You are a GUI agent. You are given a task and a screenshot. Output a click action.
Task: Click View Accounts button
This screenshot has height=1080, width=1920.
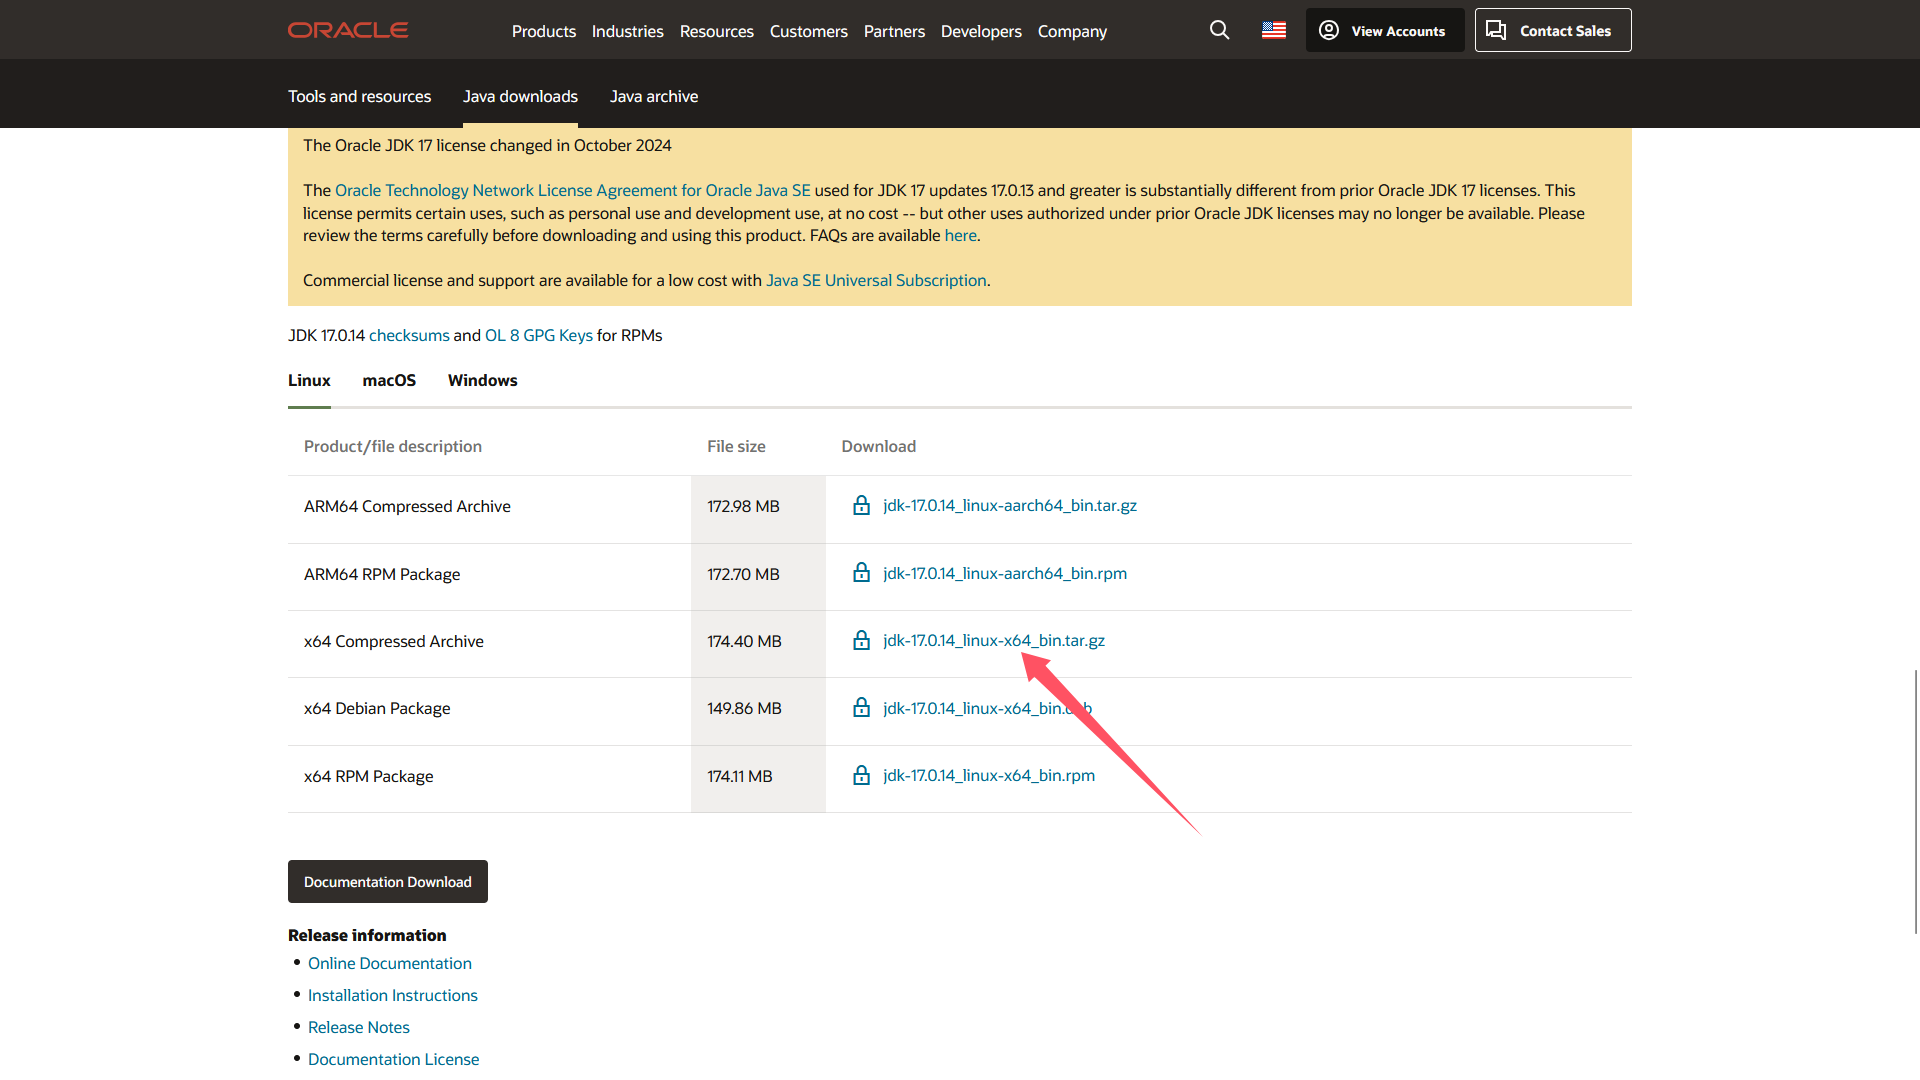tap(1385, 30)
